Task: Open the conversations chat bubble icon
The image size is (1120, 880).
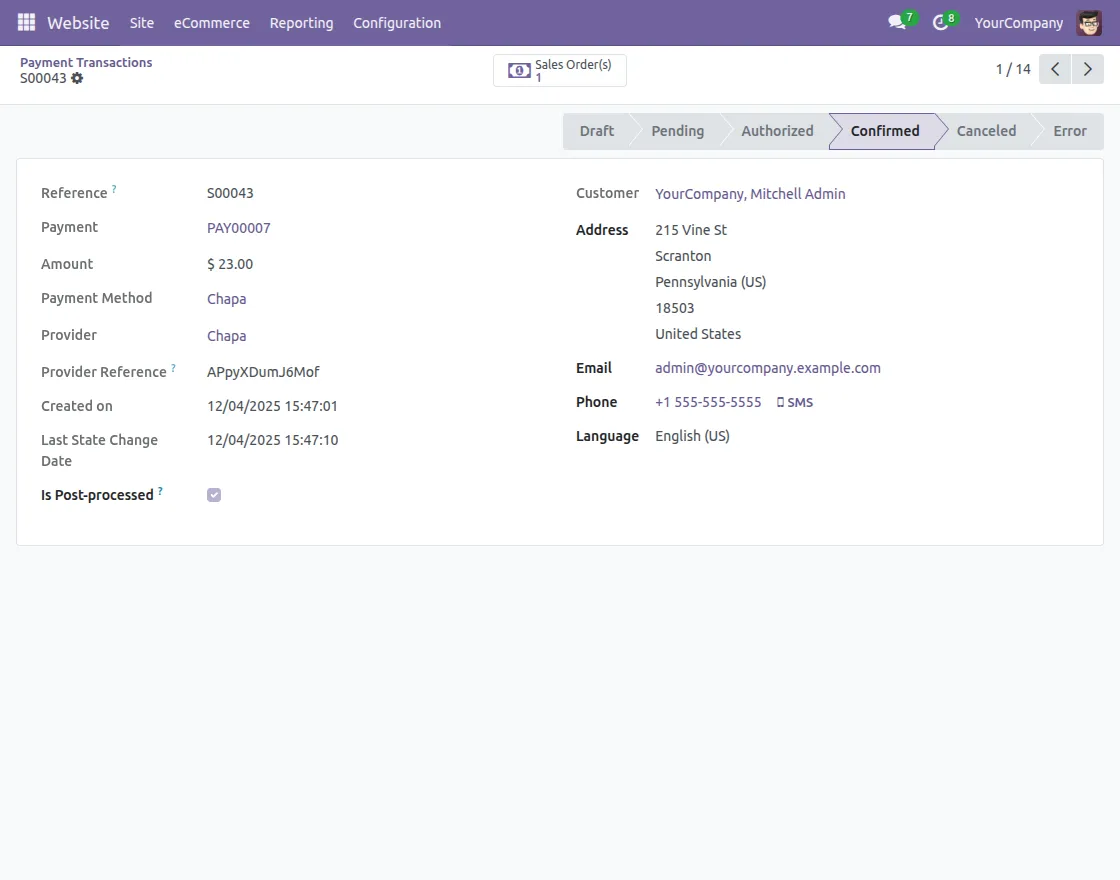Action: point(895,22)
